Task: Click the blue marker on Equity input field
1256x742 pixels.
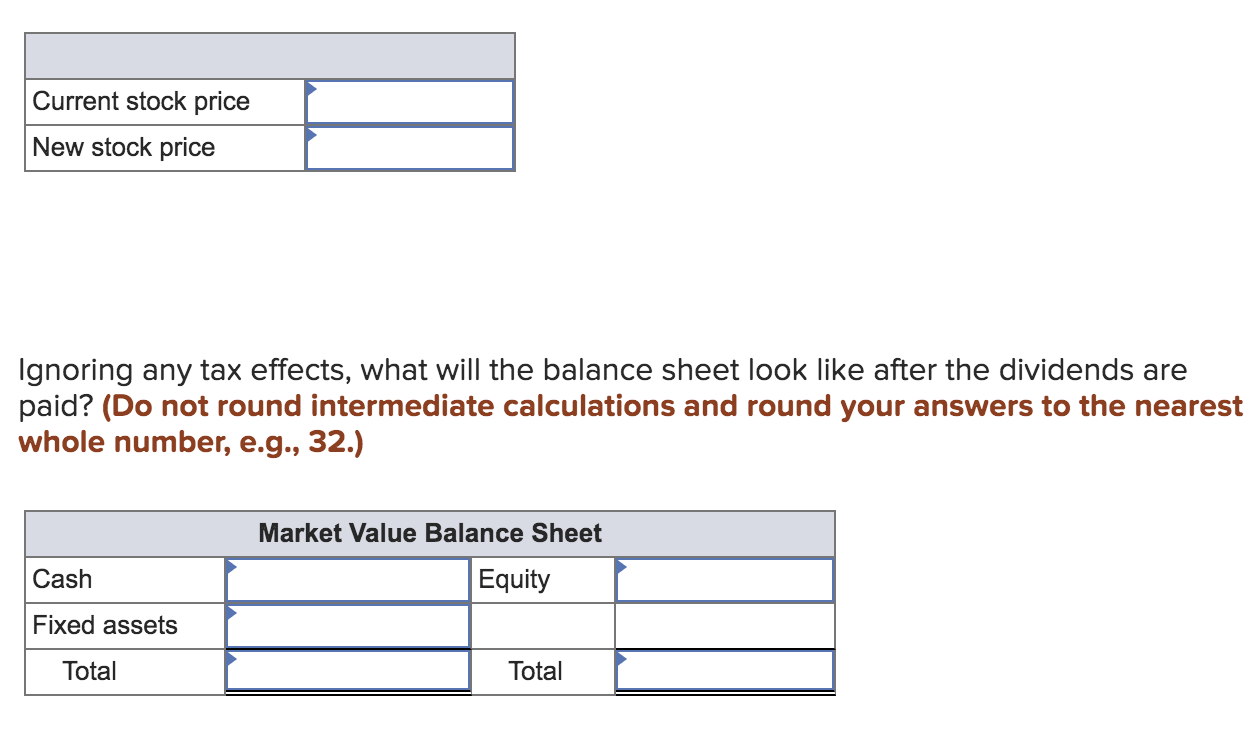Action: click(x=621, y=568)
